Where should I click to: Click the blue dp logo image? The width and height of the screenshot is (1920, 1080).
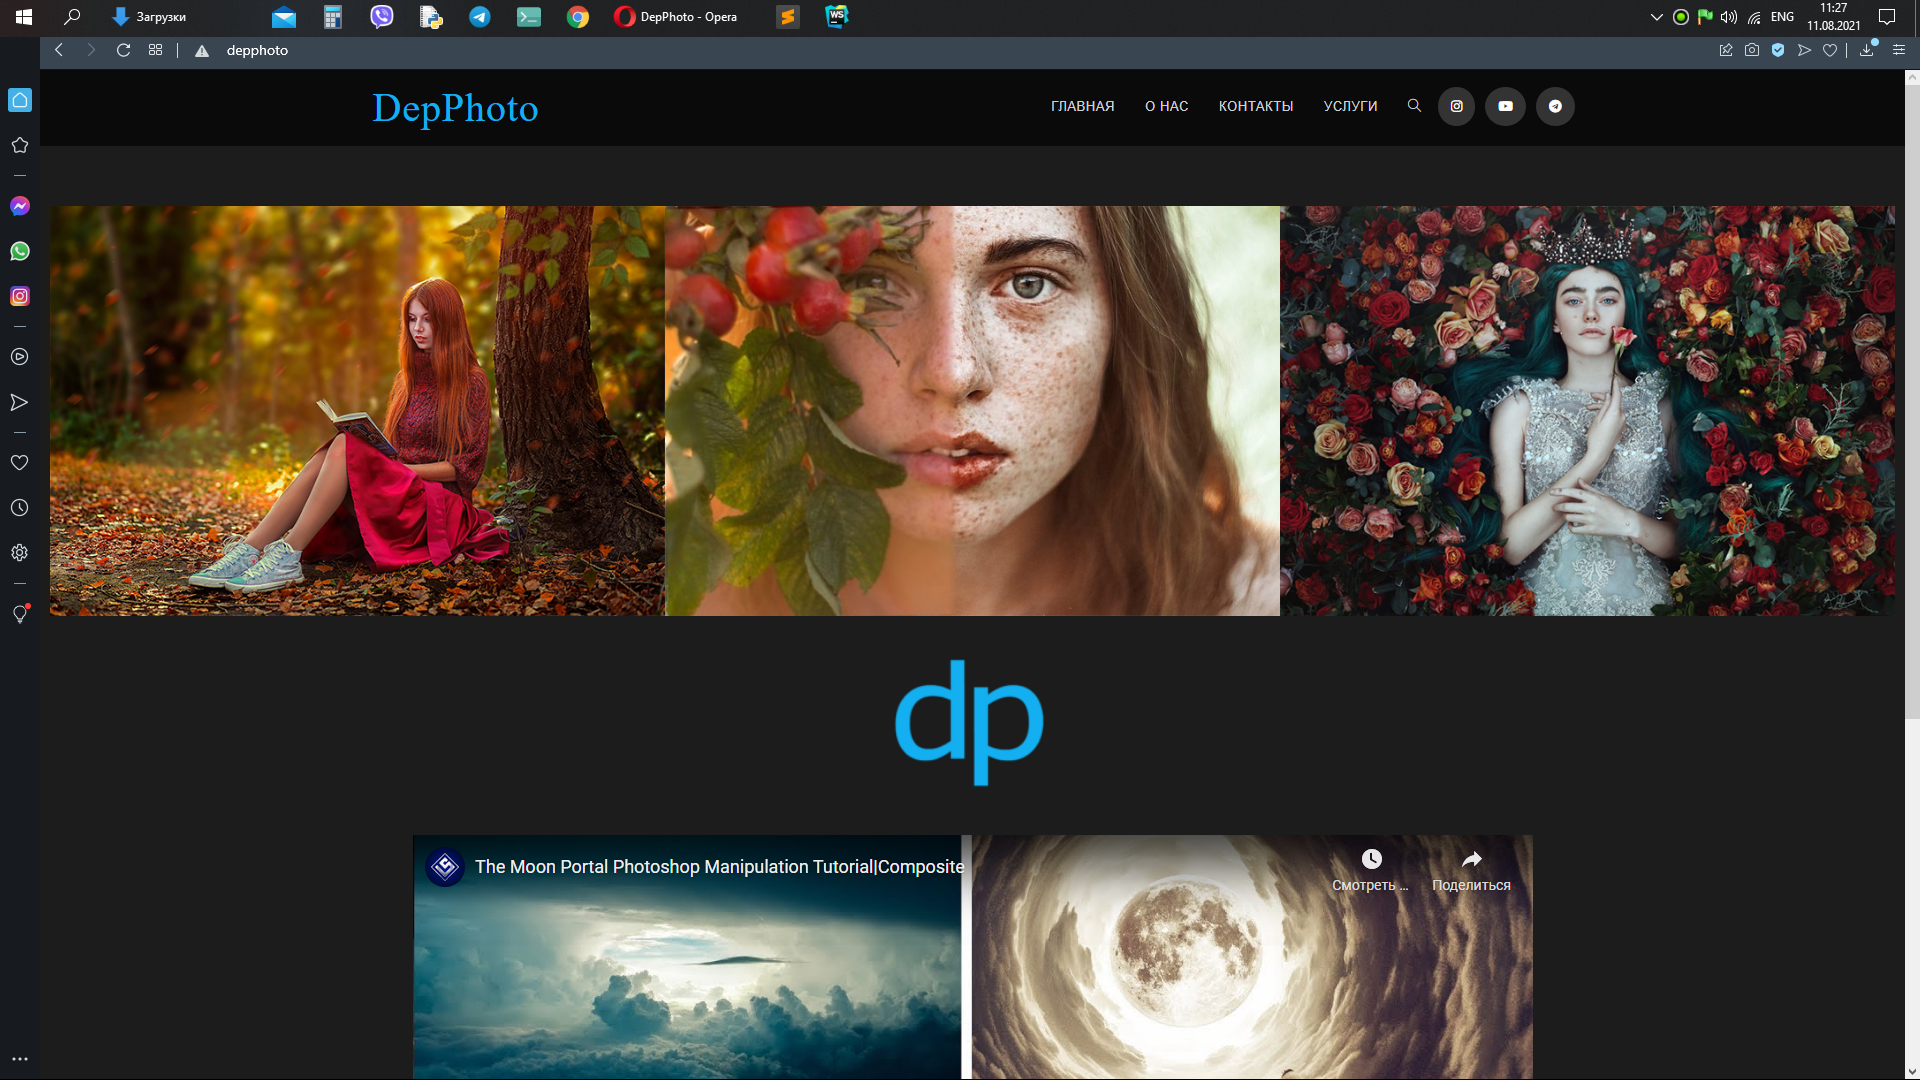(x=969, y=722)
